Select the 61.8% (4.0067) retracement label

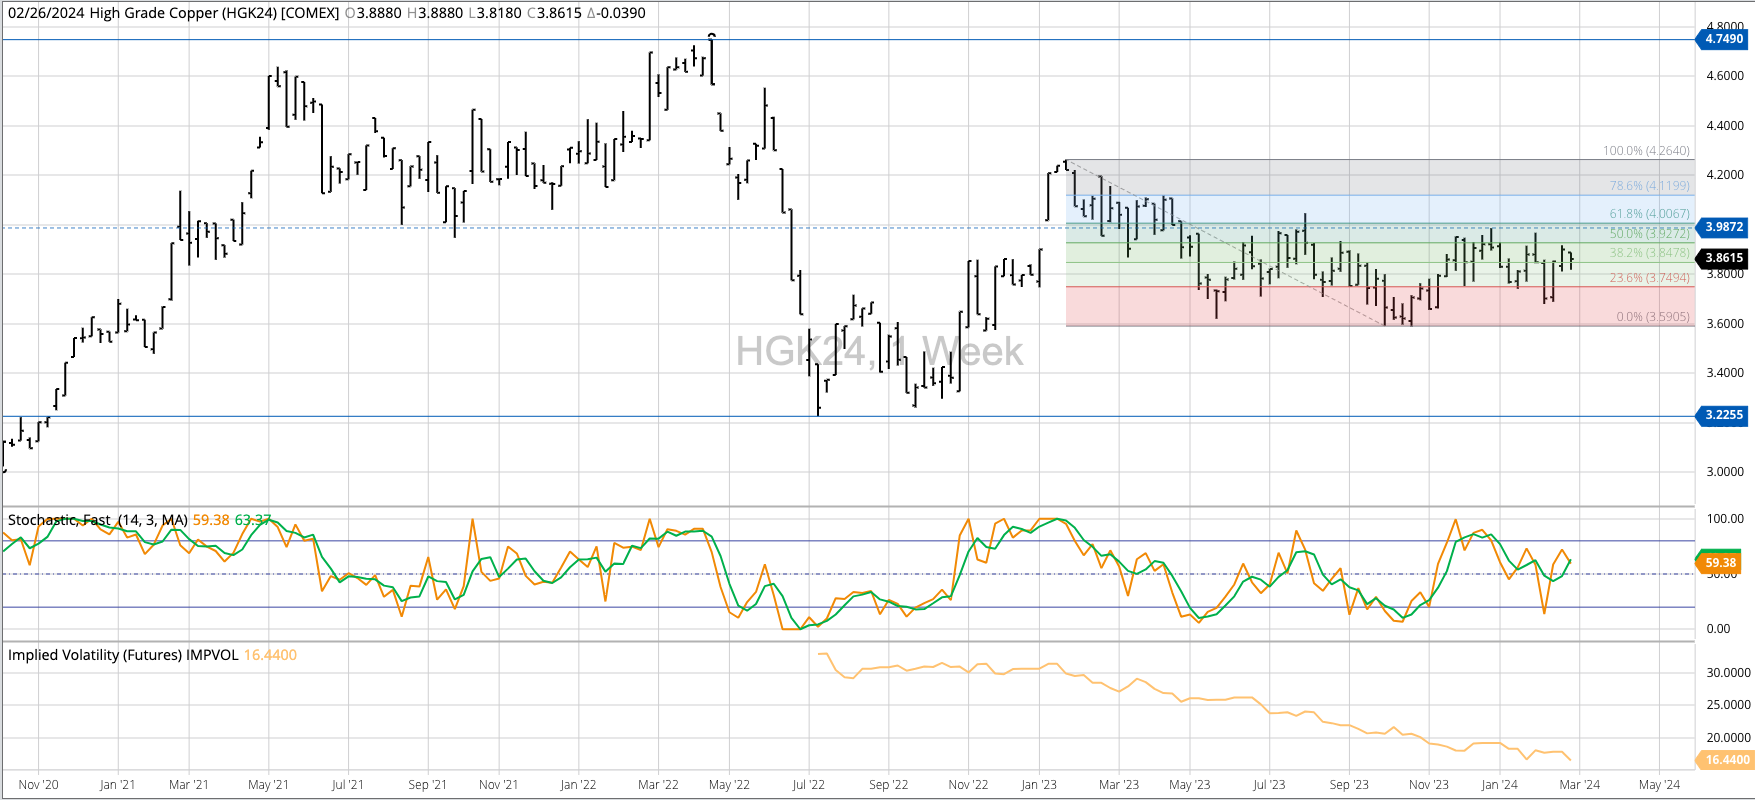(x=1649, y=214)
